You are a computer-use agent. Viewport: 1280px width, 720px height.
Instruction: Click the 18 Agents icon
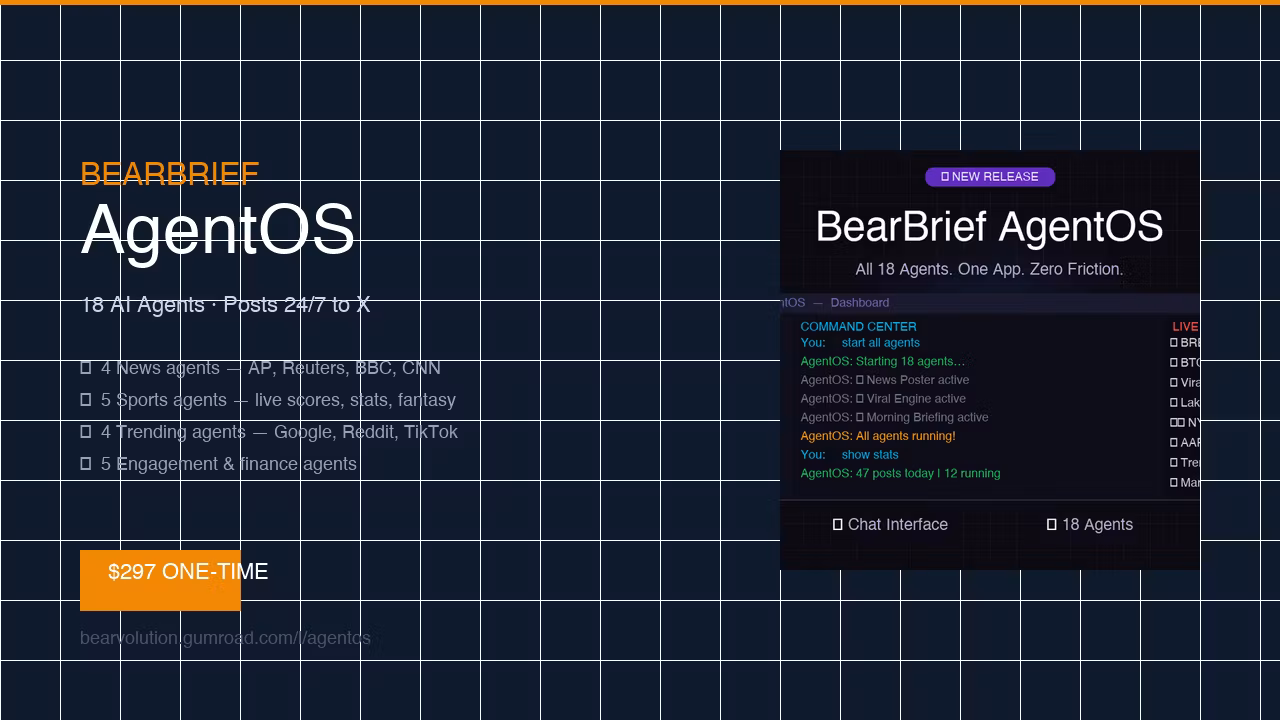point(1052,525)
